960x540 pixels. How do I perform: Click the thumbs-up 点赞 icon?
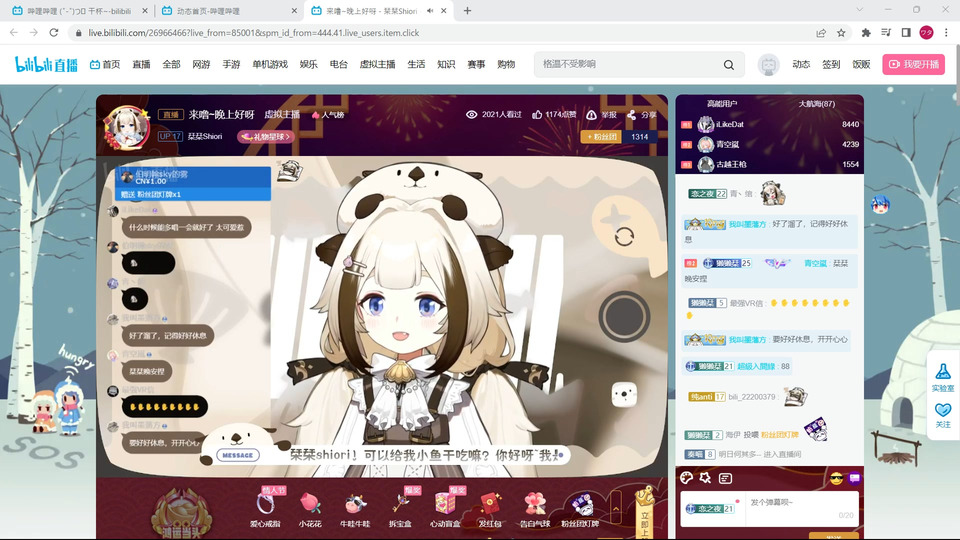(537, 114)
